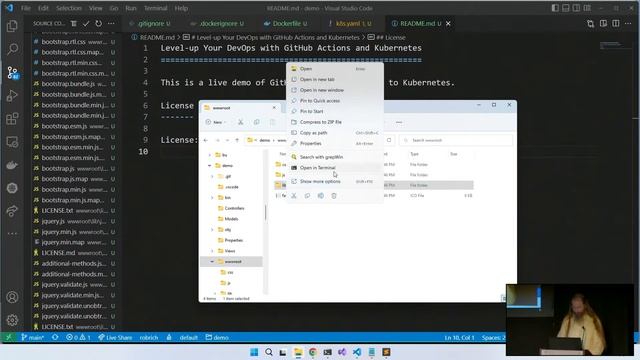Expand the Views folder in navigation pane
Image resolution: width=640 pixels, height=360 pixels.
[x=212, y=251]
